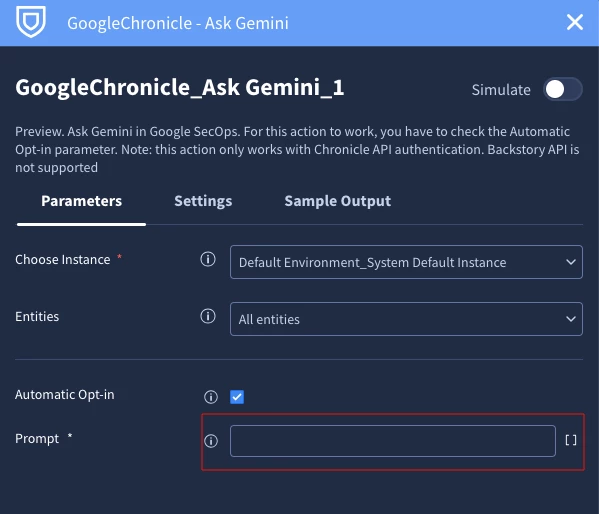The image size is (599, 514).
Task: Click the shield logo in the header
Action: [31, 21]
